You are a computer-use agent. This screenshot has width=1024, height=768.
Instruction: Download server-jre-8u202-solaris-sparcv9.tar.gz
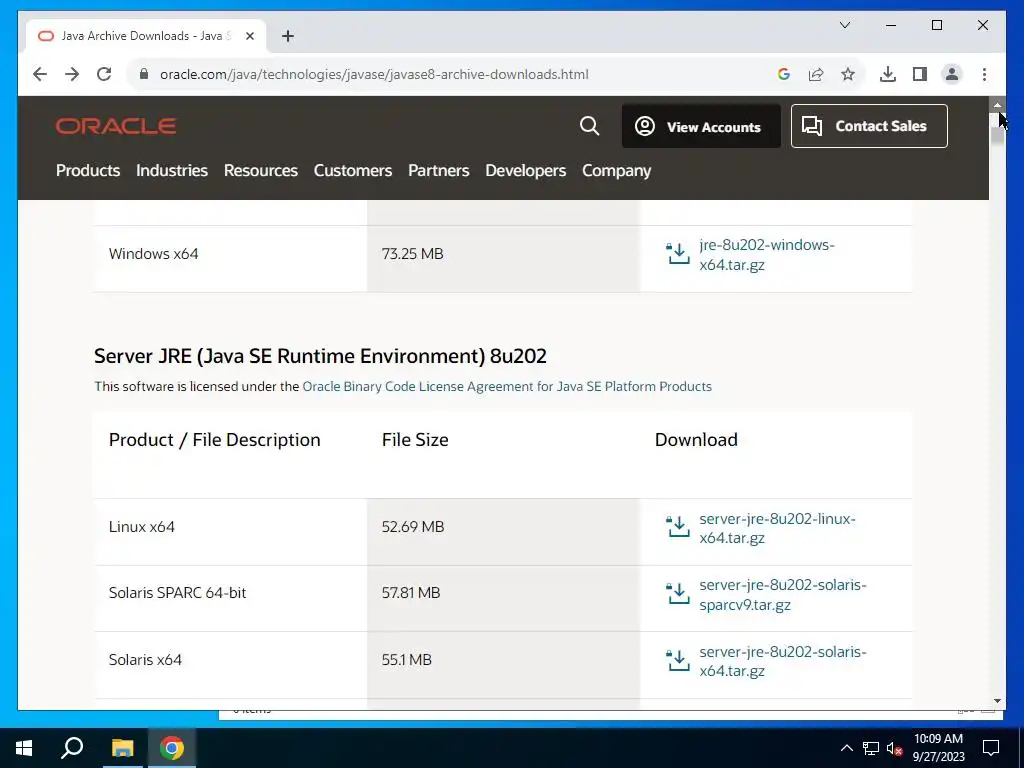[x=782, y=595]
